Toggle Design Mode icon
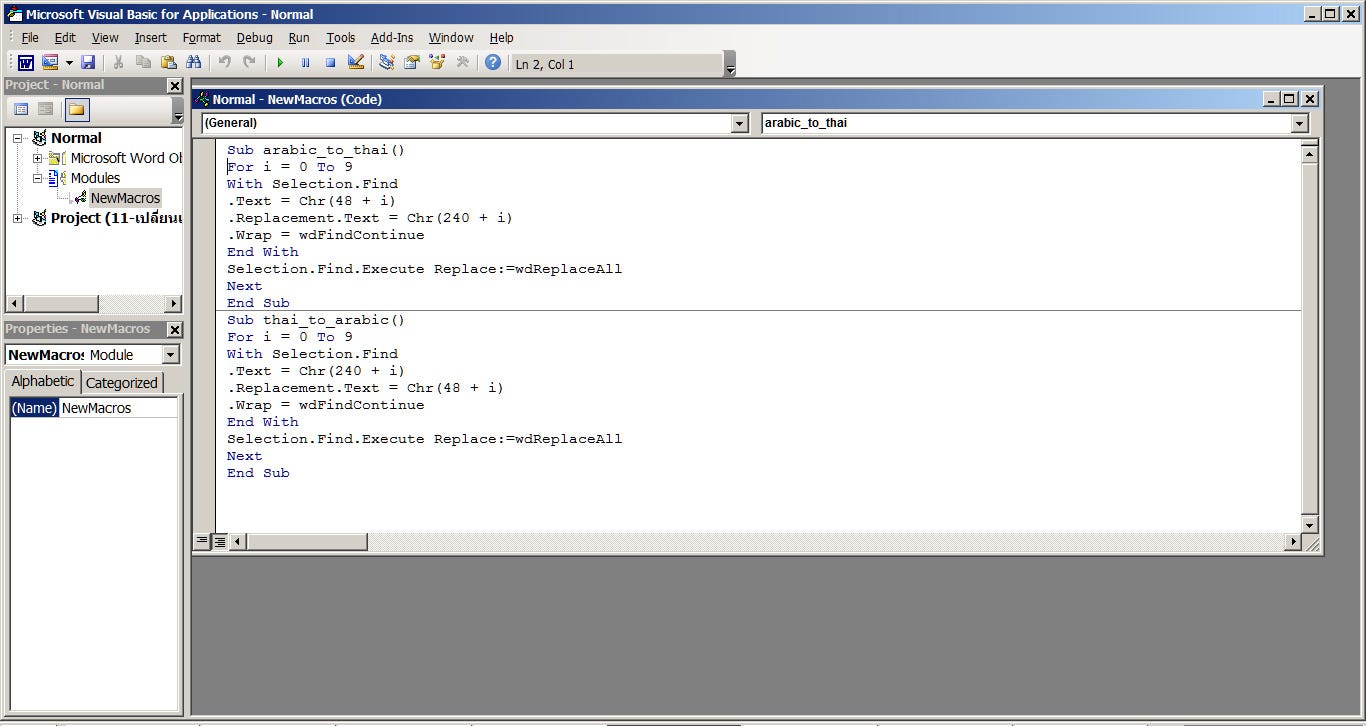1366x726 pixels. 355,63
